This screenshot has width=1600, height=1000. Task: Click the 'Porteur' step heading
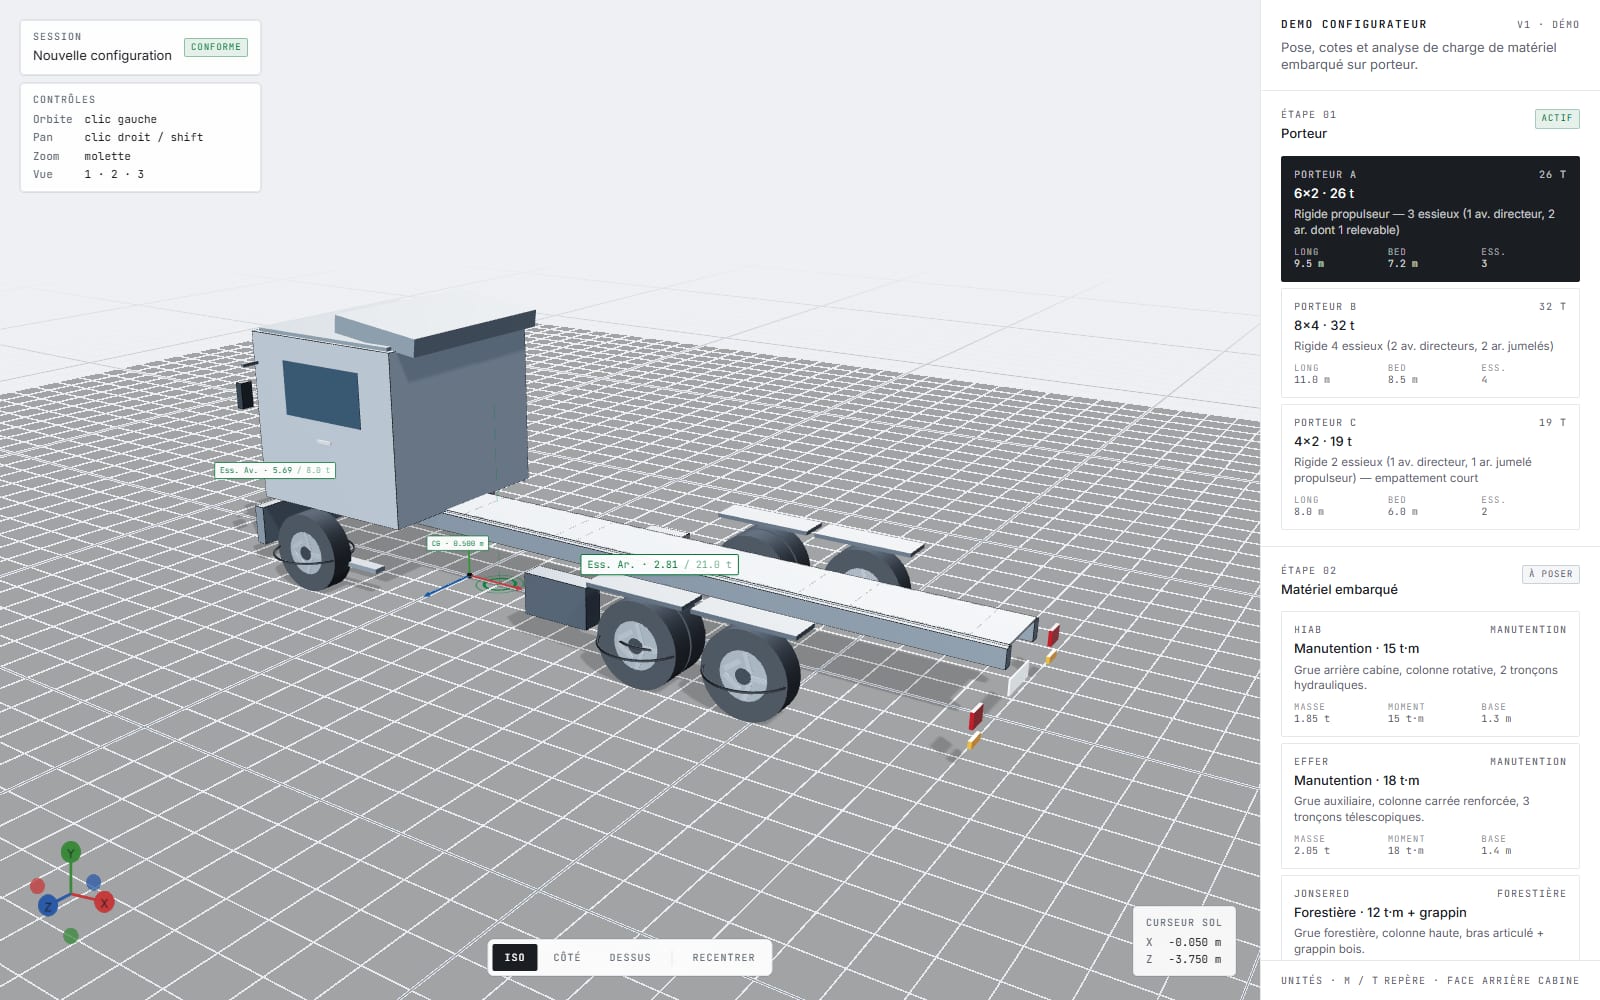tap(1304, 134)
